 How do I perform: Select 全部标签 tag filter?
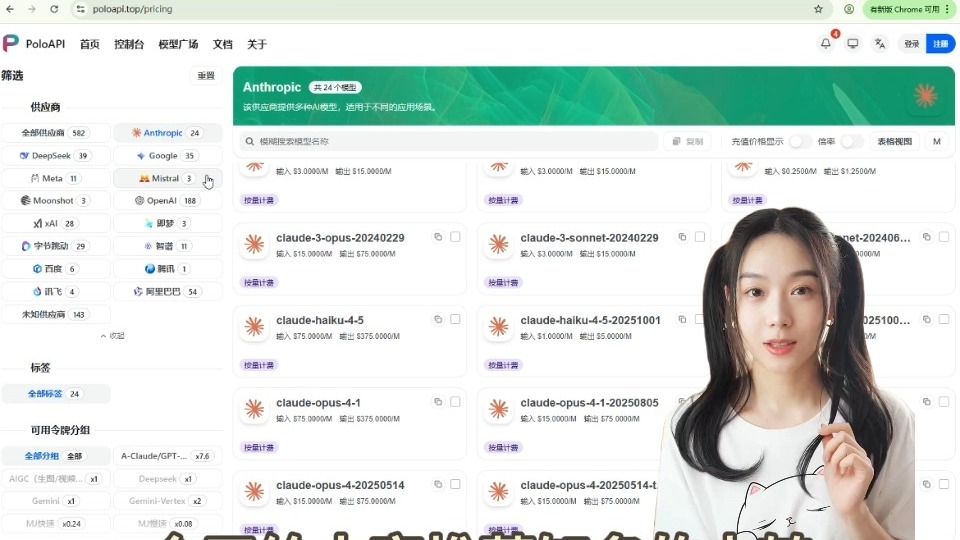click(56, 394)
